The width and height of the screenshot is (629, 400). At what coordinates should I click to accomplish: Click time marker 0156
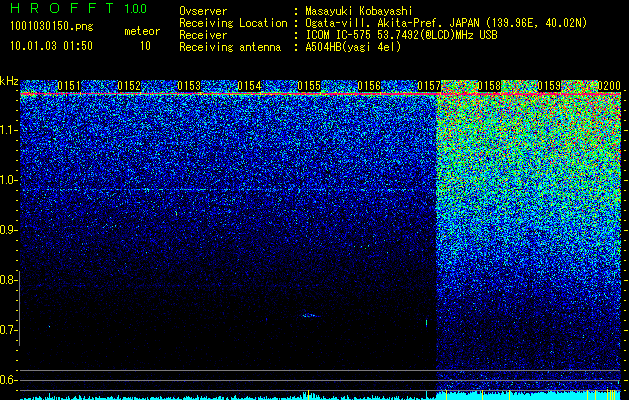369,86
